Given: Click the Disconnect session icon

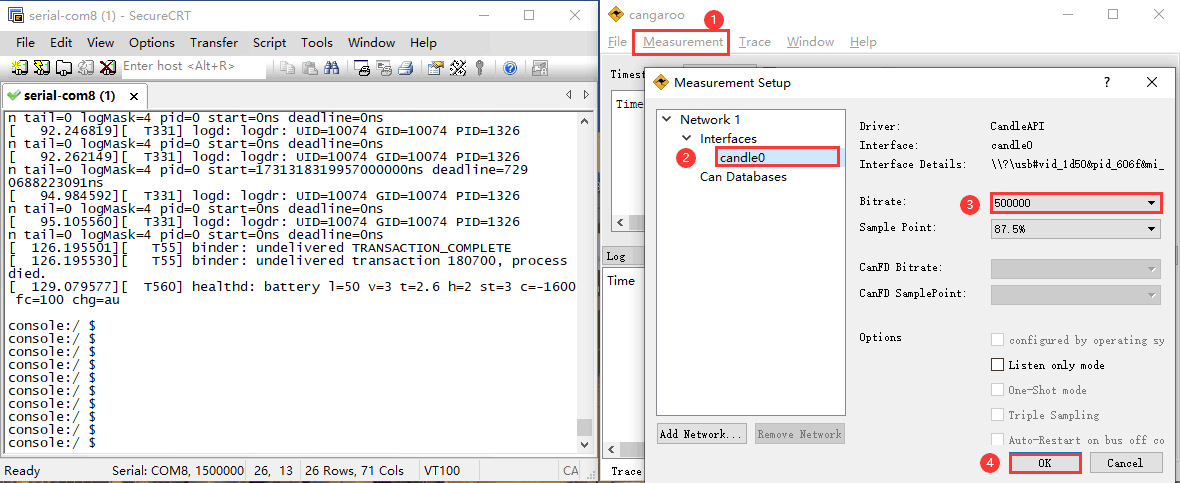Looking at the screenshot, I should 108,68.
